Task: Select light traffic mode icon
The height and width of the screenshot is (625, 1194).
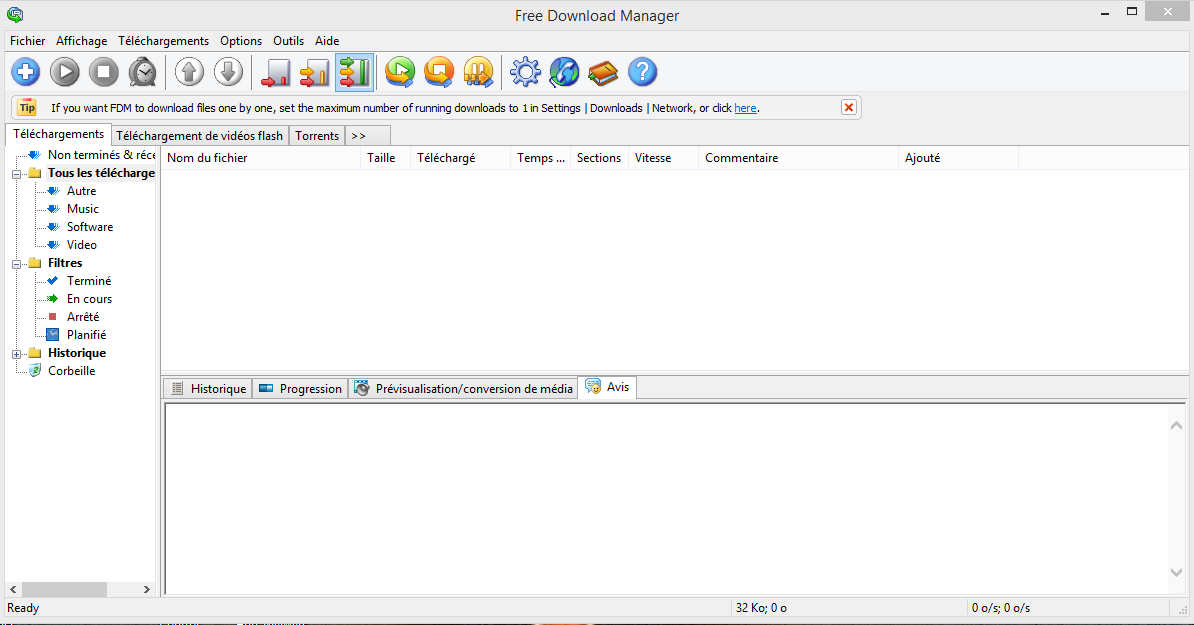Action: (276, 72)
